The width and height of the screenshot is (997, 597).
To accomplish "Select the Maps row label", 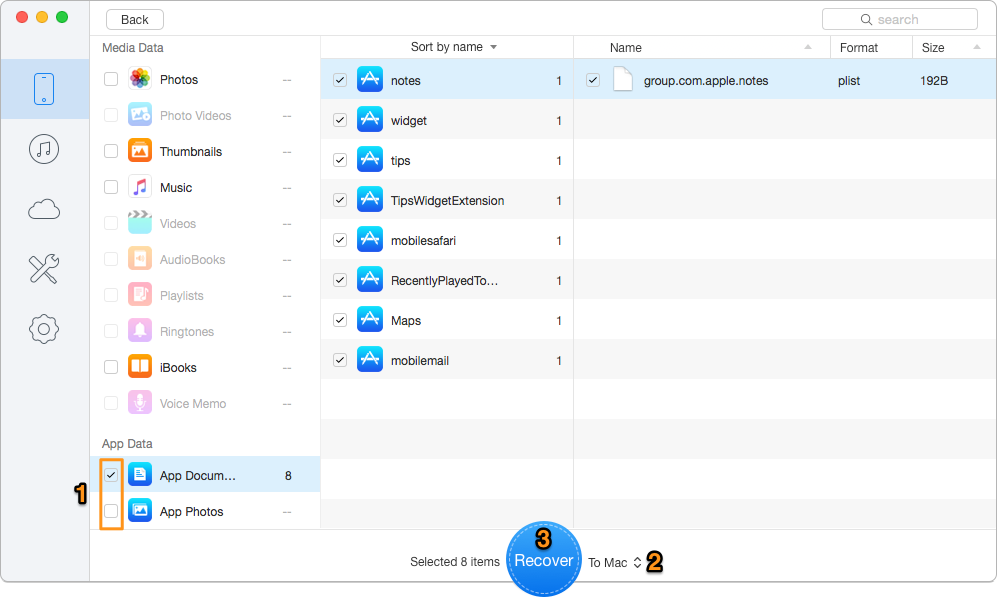I will click(x=406, y=321).
